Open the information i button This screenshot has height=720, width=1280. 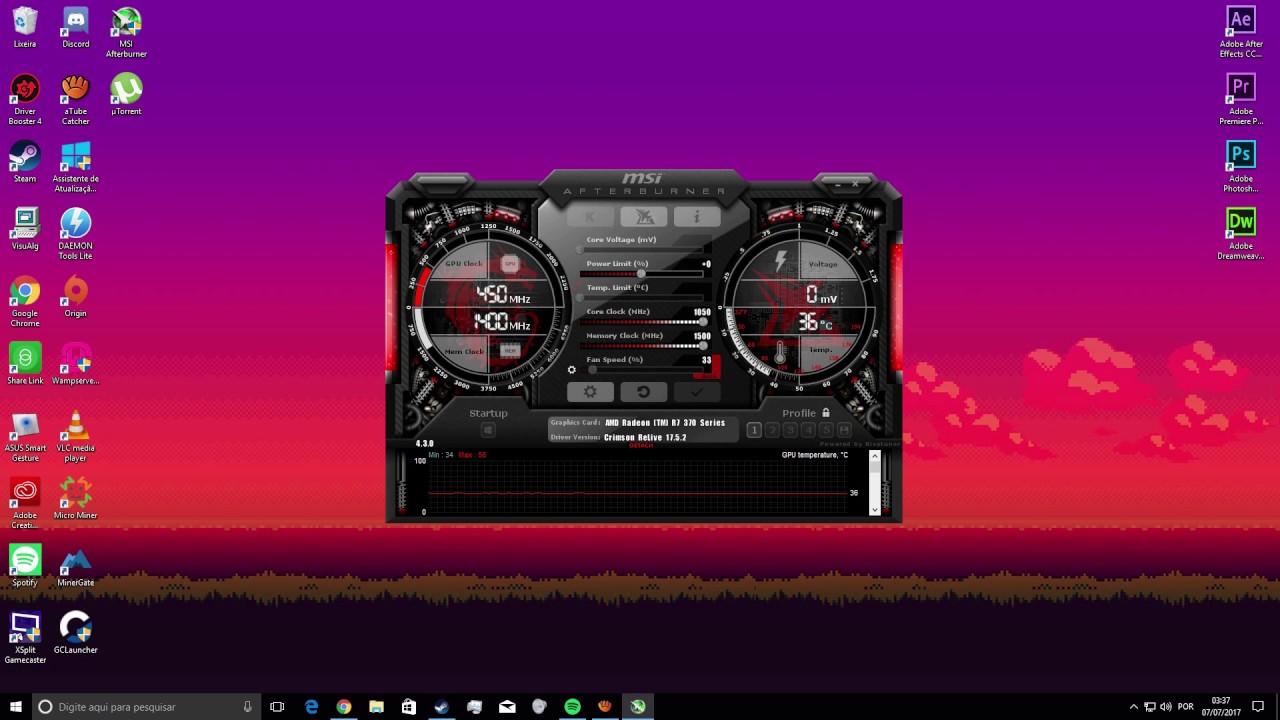point(696,216)
